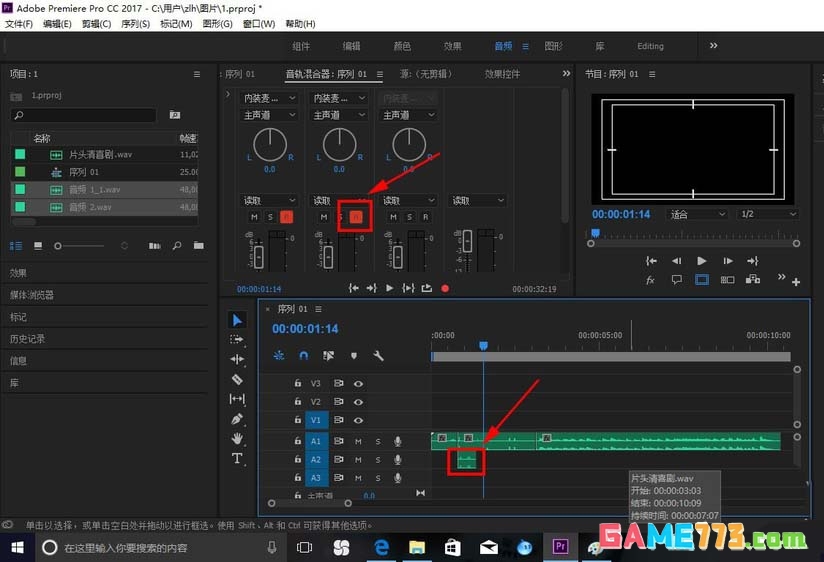Click the mixer Loop button
Screen dimensions: 824x562
click(x=427, y=288)
